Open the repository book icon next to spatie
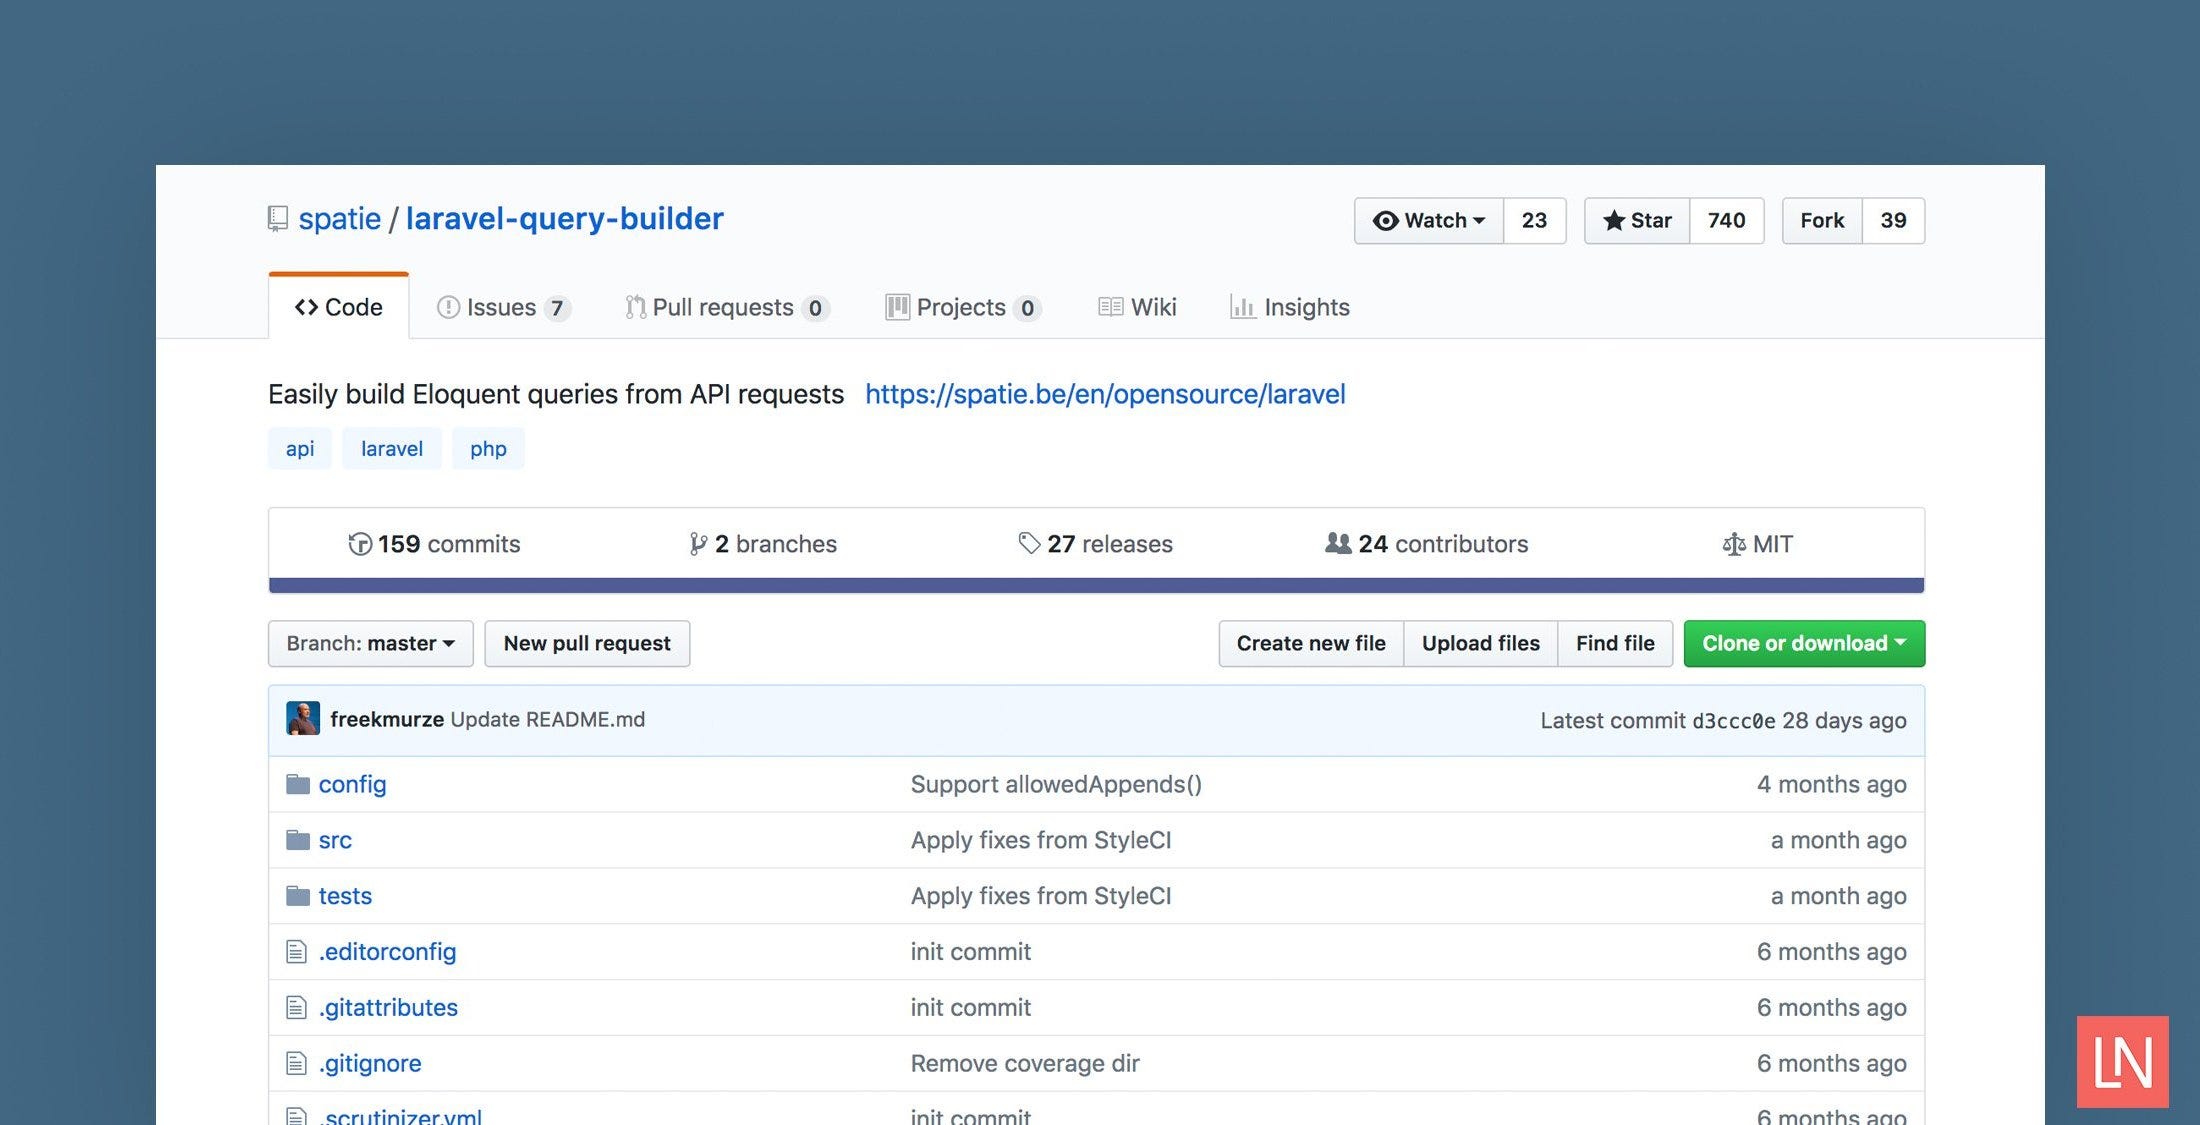This screenshot has width=2200, height=1125. pyautogui.click(x=277, y=218)
